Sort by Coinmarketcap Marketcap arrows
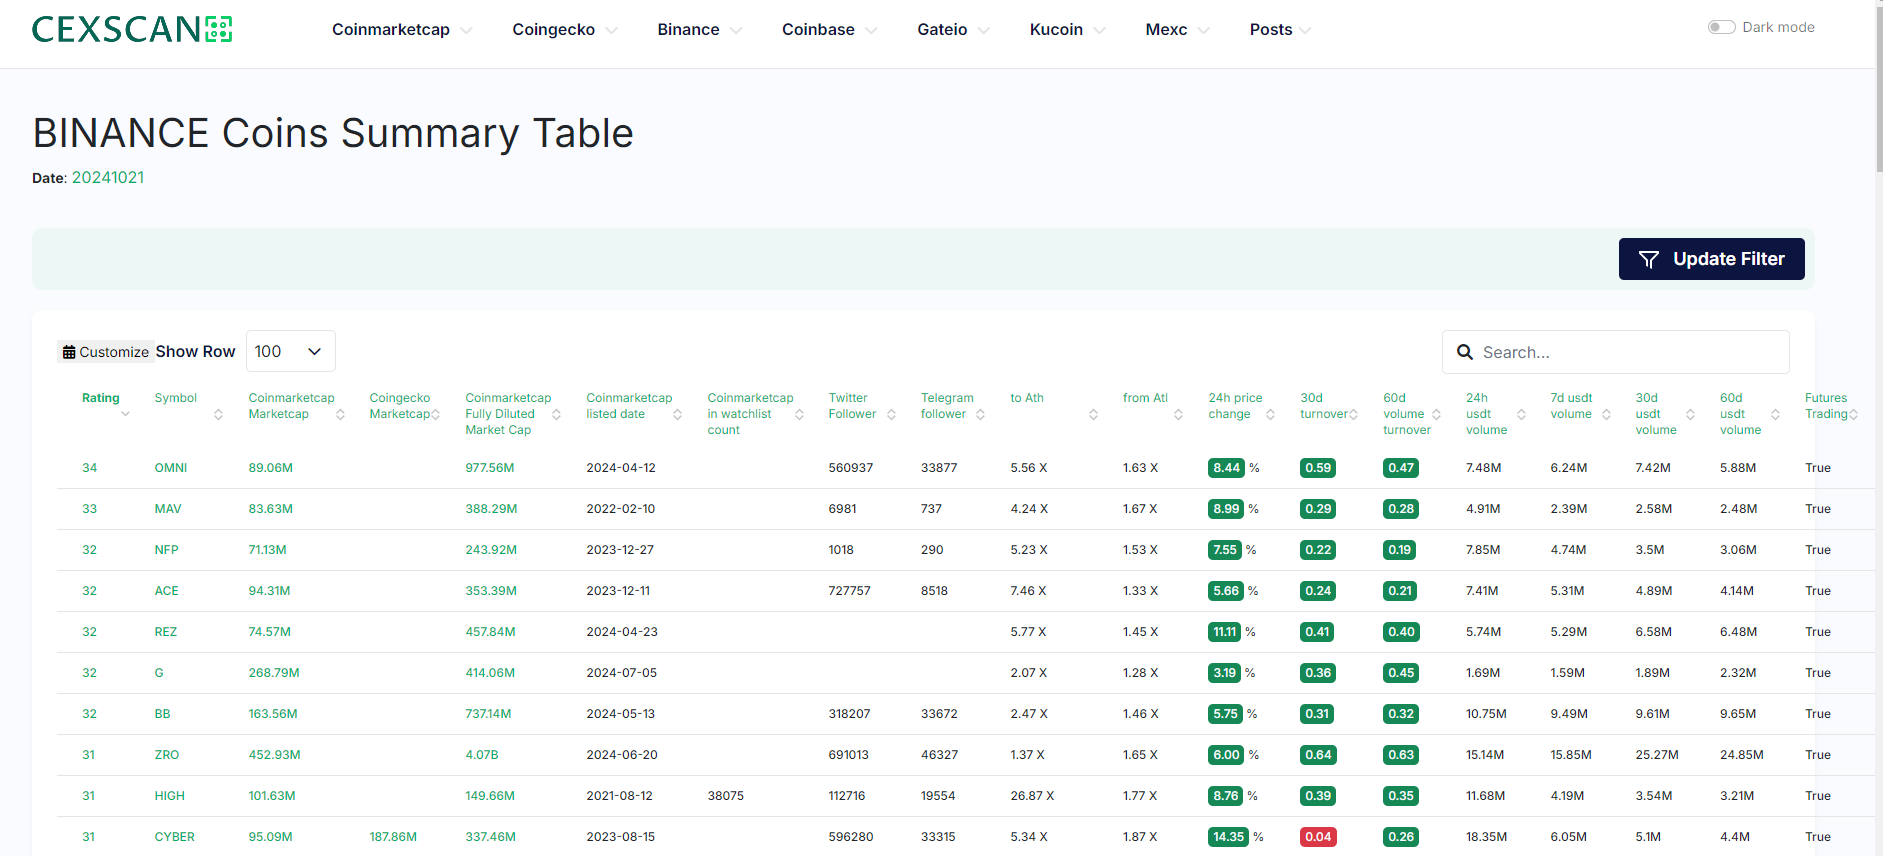The image size is (1883, 856). (340, 414)
